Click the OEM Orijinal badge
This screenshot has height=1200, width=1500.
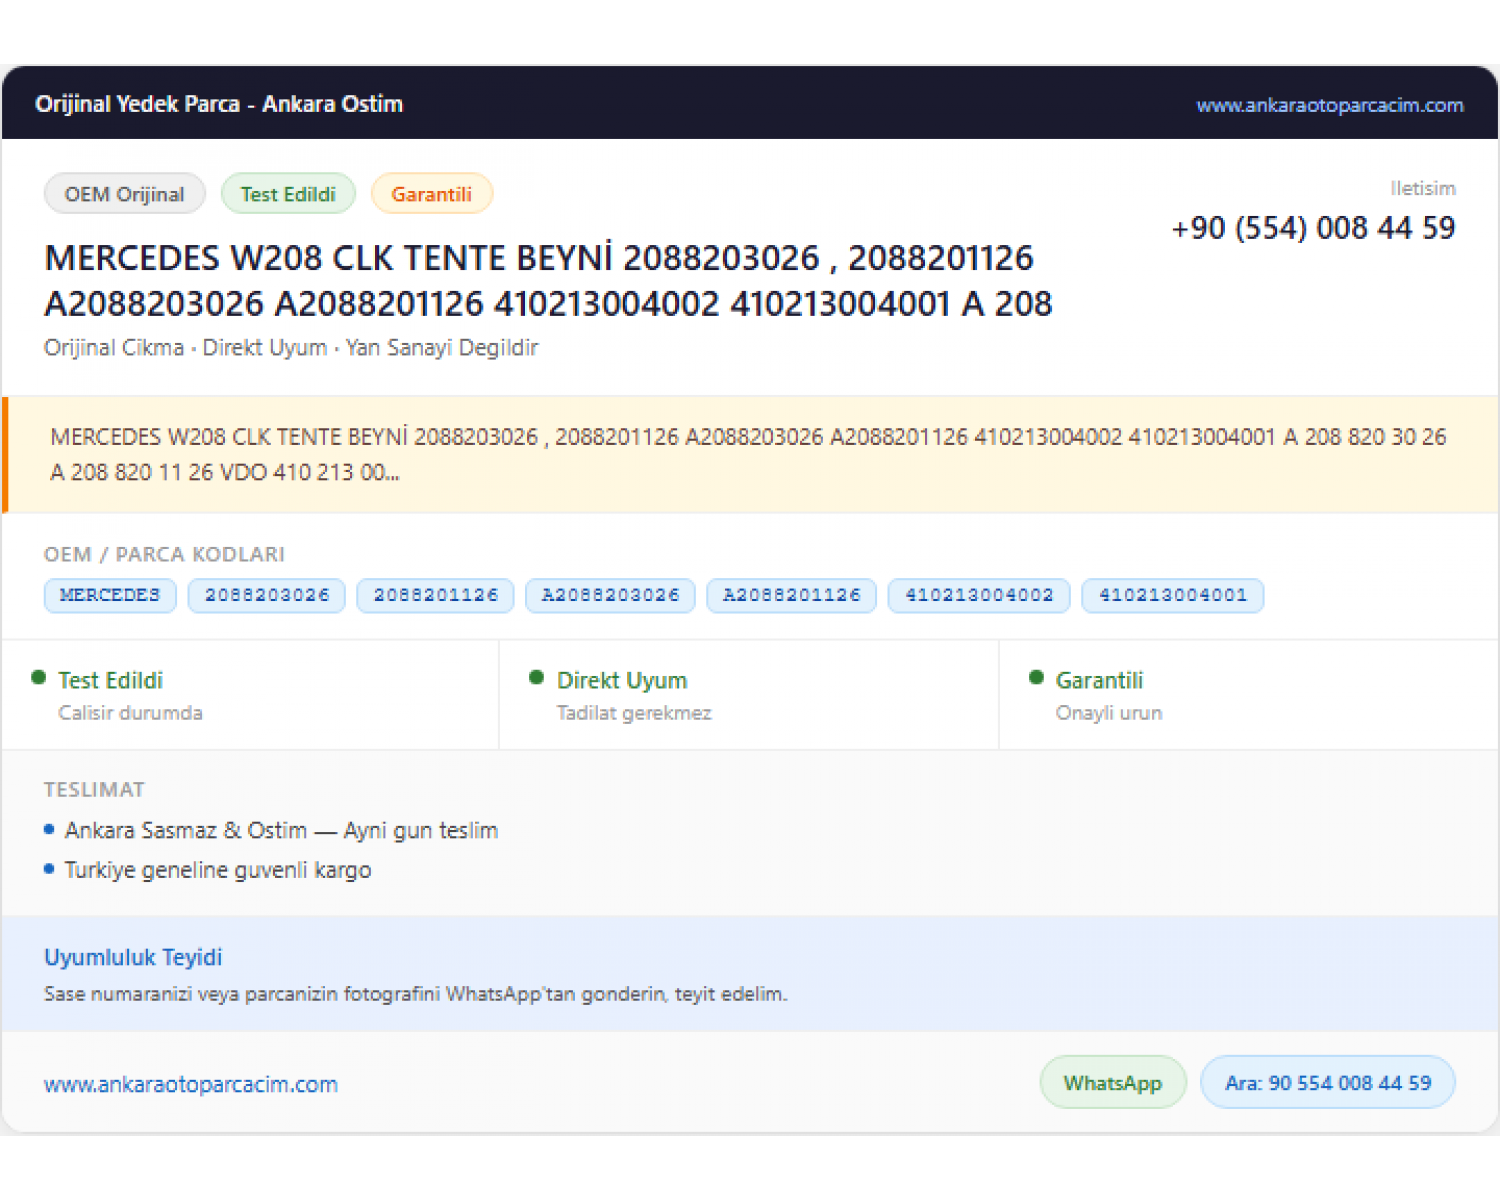pos(125,194)
